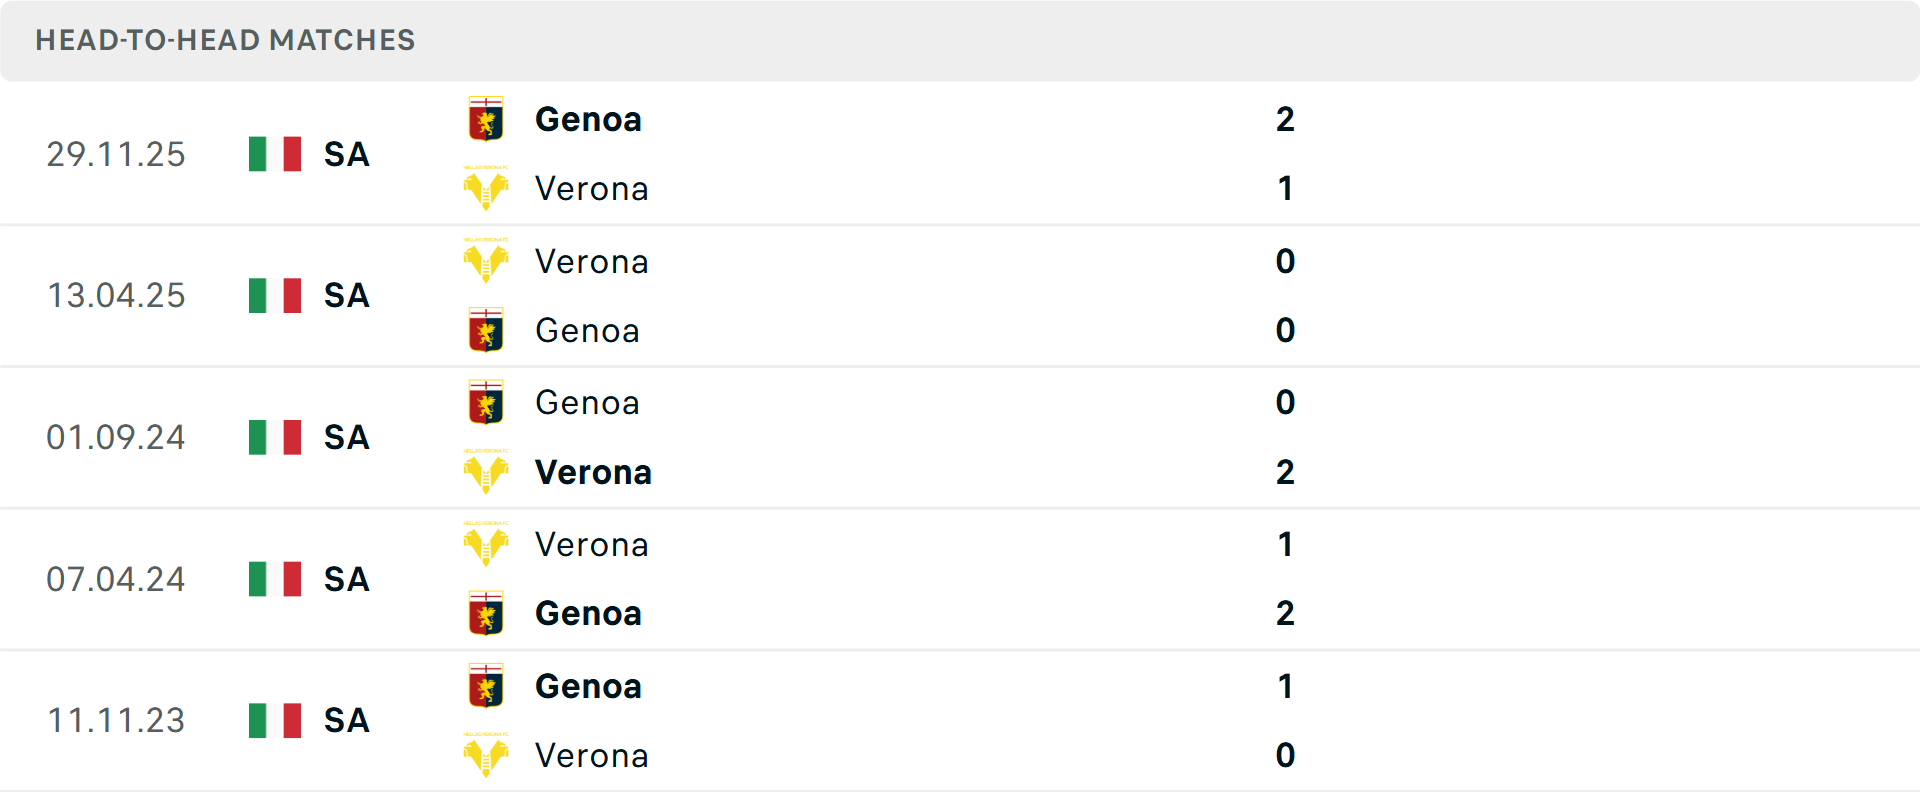Expand the HEAD-TO-HEAD MATCHES section header

(225, 40)
